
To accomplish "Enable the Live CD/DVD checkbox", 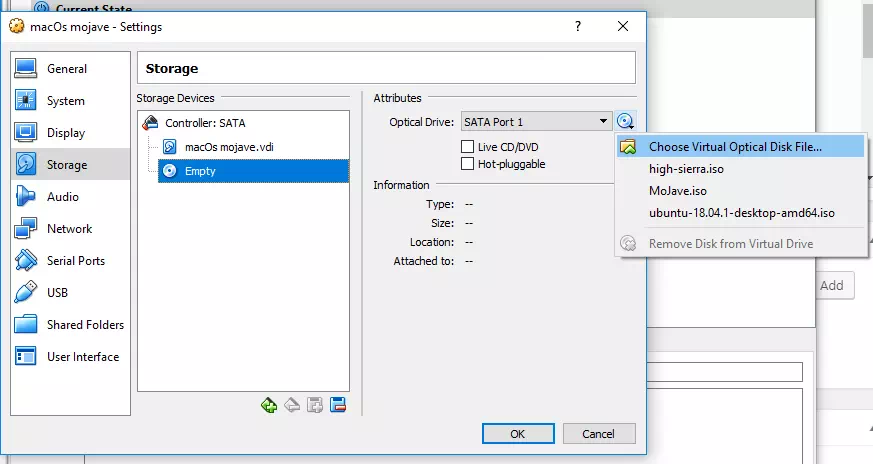I will pyautogui.click(x=467, y=147).
